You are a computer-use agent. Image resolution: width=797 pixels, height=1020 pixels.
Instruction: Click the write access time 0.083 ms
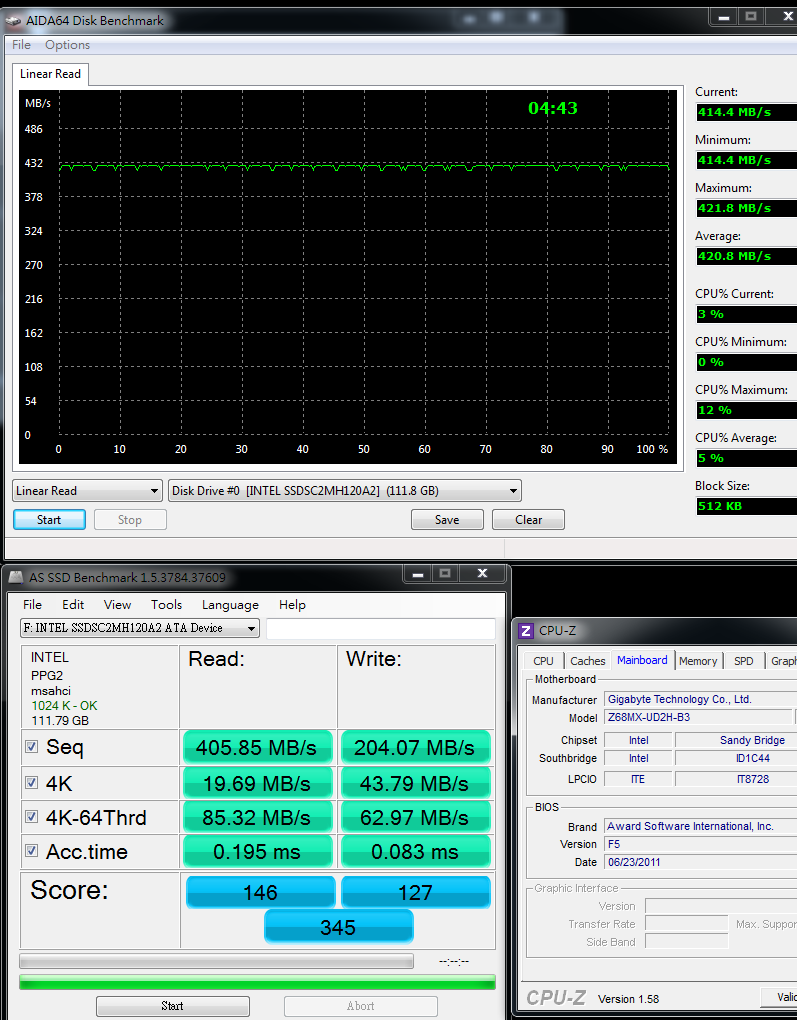[x=415, y=852]
